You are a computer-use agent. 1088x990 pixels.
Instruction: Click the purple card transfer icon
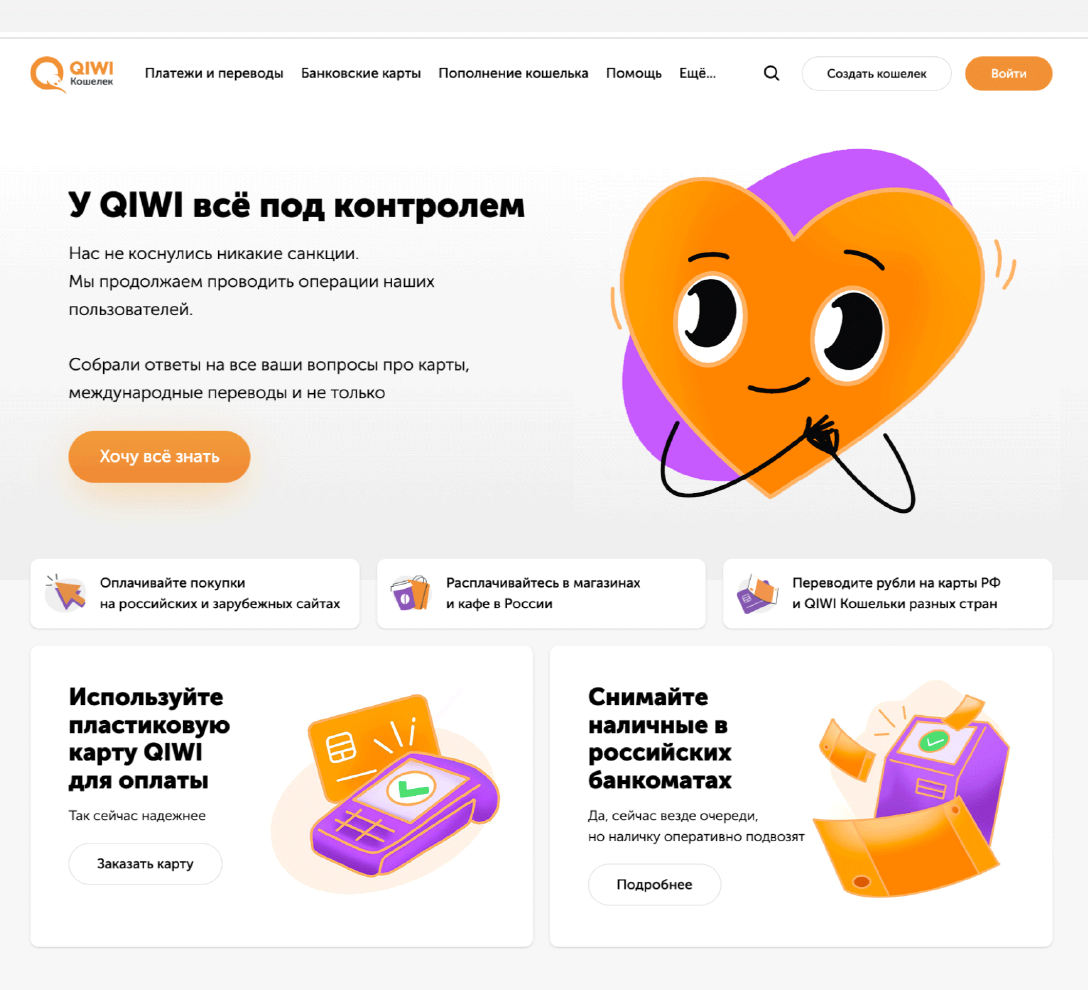(x=757, y=594)
